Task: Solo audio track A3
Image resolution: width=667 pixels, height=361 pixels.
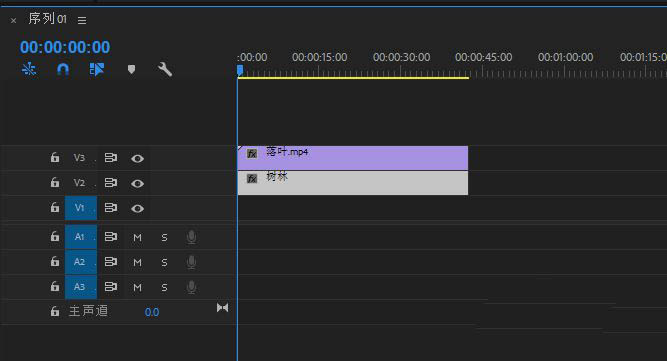Action: tap(164, 287)
